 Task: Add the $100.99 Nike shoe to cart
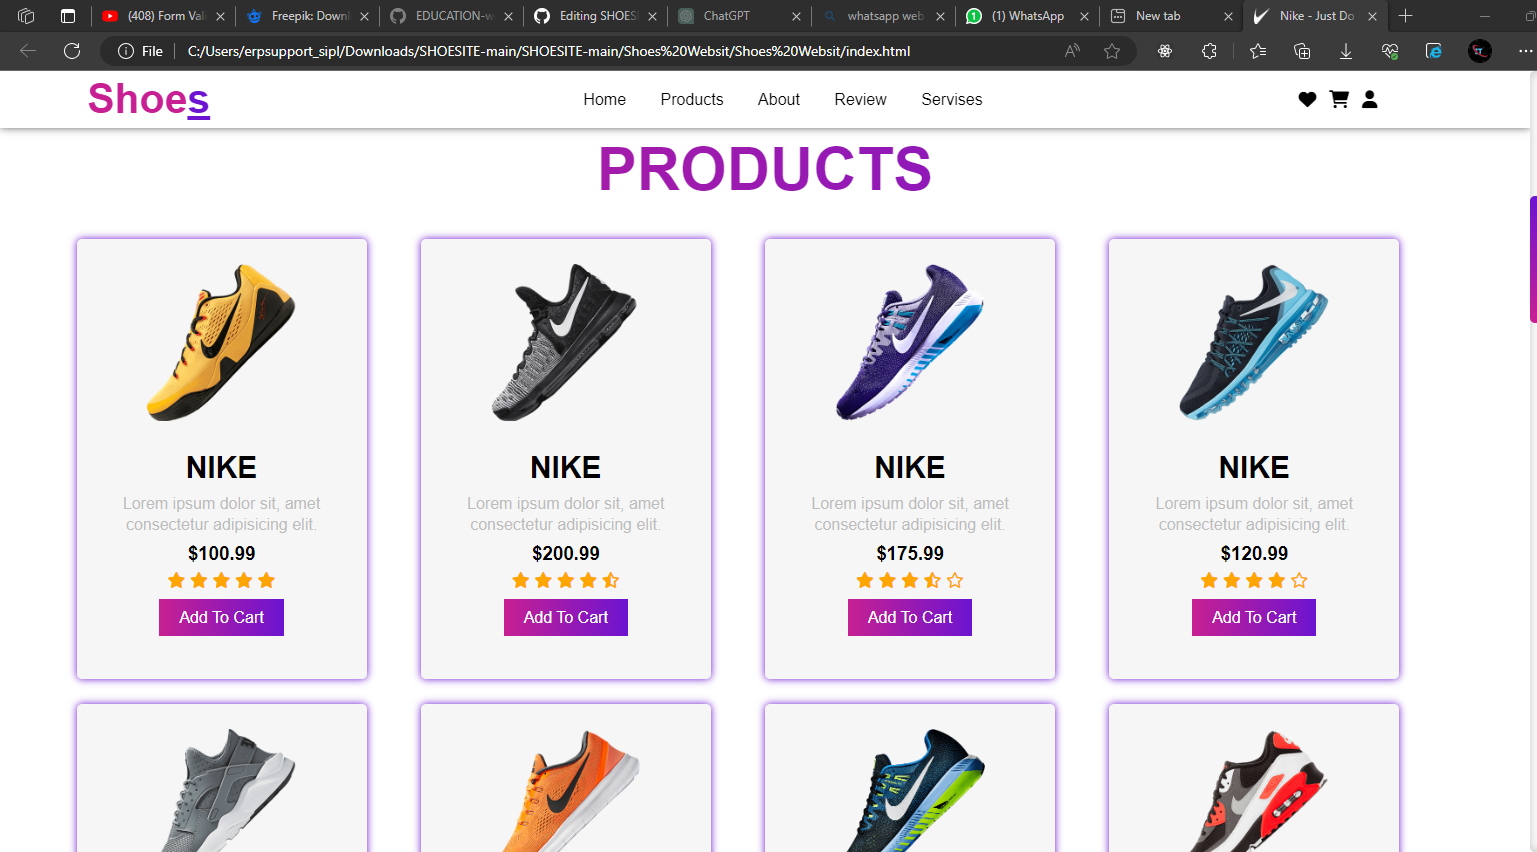(221, 617)
